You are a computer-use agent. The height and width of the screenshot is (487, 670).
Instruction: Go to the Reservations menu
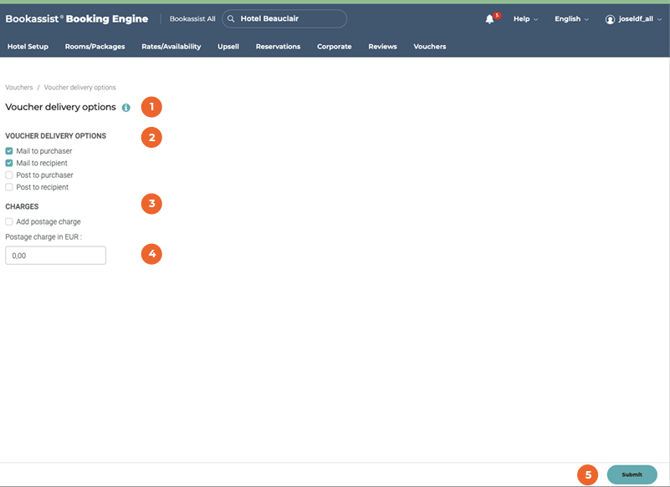(x=278, y=46)
